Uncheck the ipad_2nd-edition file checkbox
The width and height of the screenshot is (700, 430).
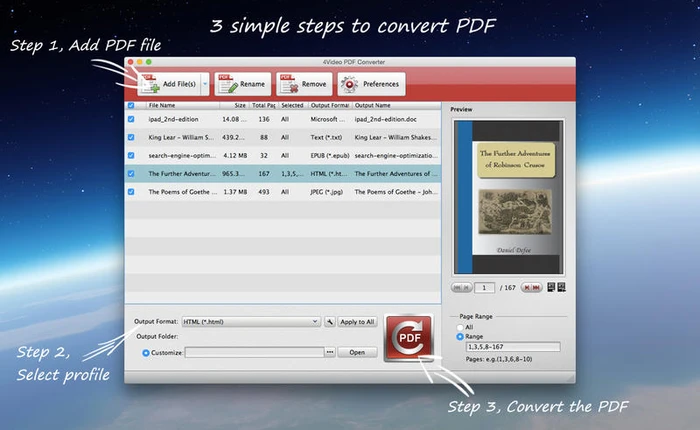pos(131,119)
